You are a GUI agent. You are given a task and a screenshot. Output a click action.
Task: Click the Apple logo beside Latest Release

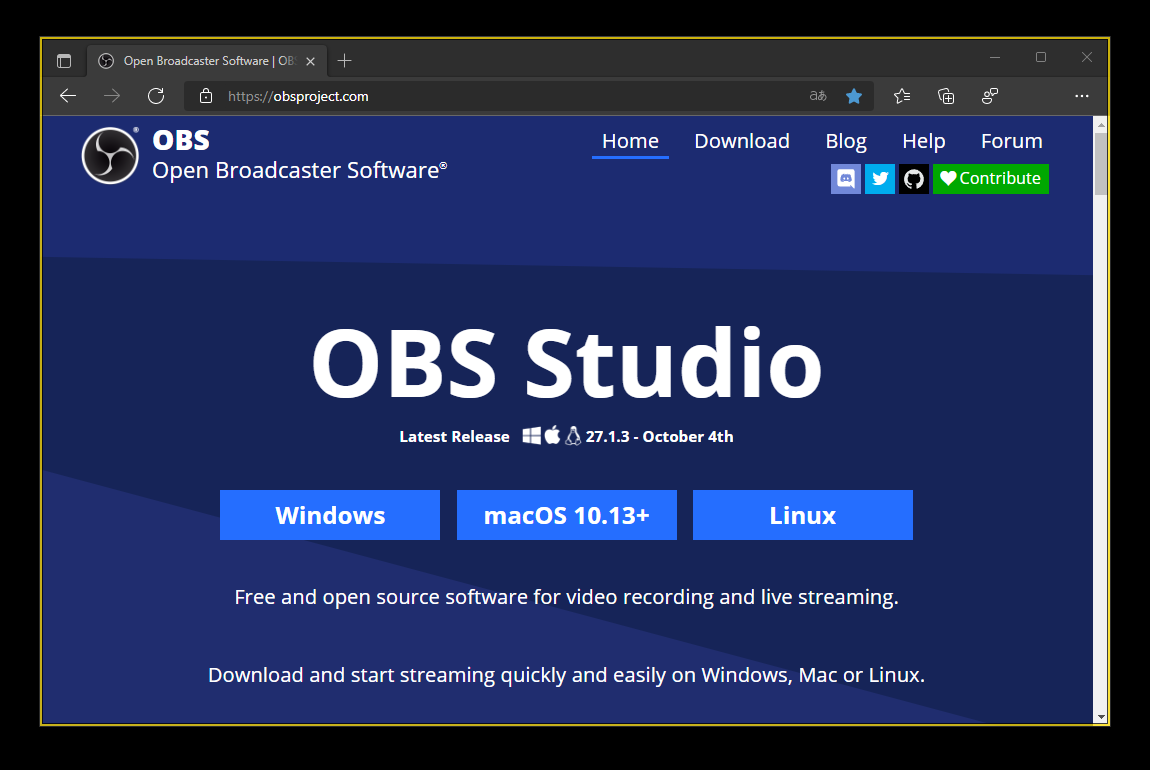(552, 435)
